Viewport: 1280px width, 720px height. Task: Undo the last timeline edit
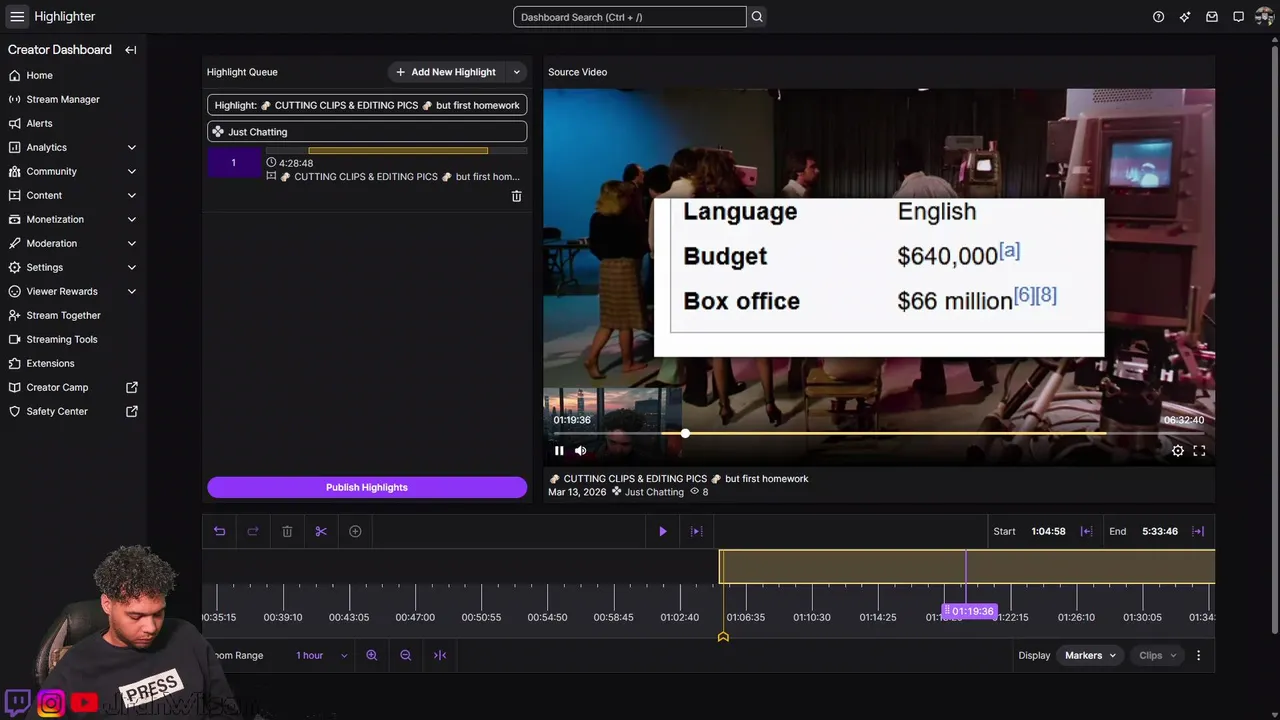tap(220, 531)
